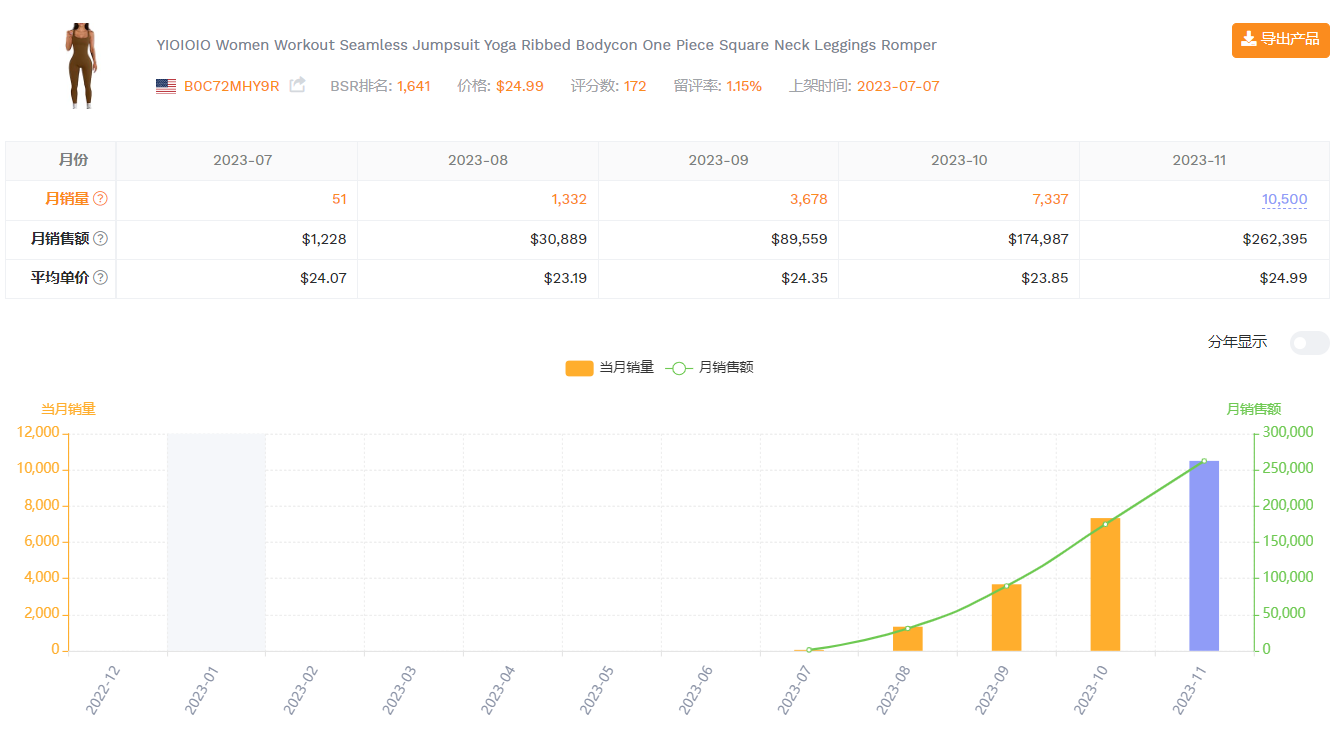This screenshot has height=739, width=1340.
Task: Click the help icon next to 平均单价
Action: click(x=100, y=278)
